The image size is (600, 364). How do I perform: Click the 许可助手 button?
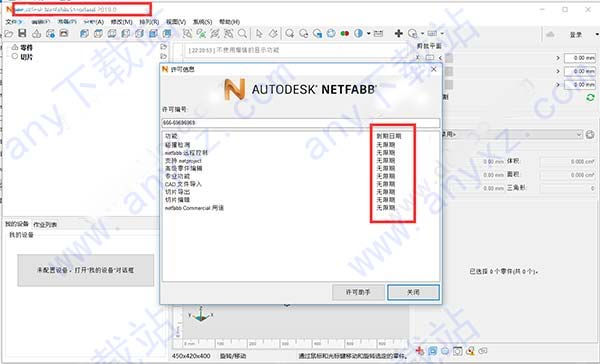[x=358, y=292]
